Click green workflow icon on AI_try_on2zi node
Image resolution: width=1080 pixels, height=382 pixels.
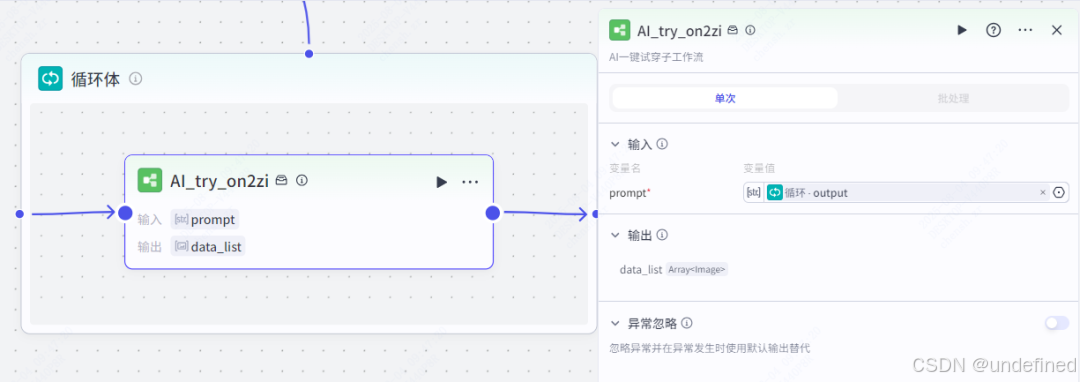click(x=150, y=180)
